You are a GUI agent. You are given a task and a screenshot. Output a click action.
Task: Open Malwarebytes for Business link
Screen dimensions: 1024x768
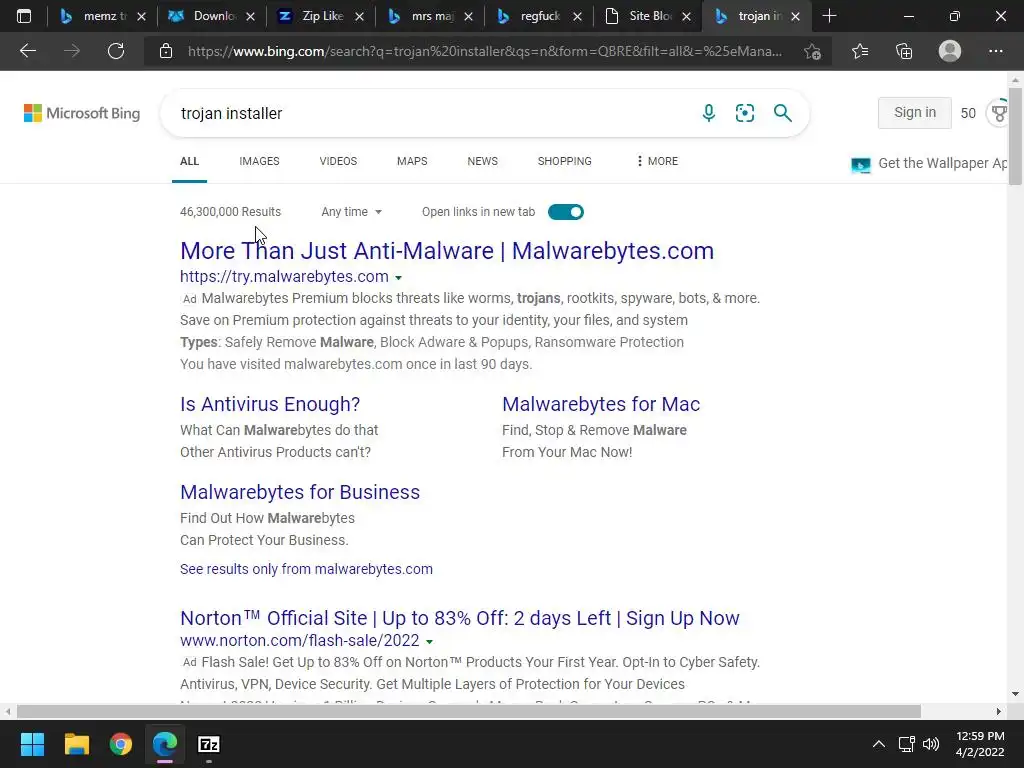click(300, 492)
